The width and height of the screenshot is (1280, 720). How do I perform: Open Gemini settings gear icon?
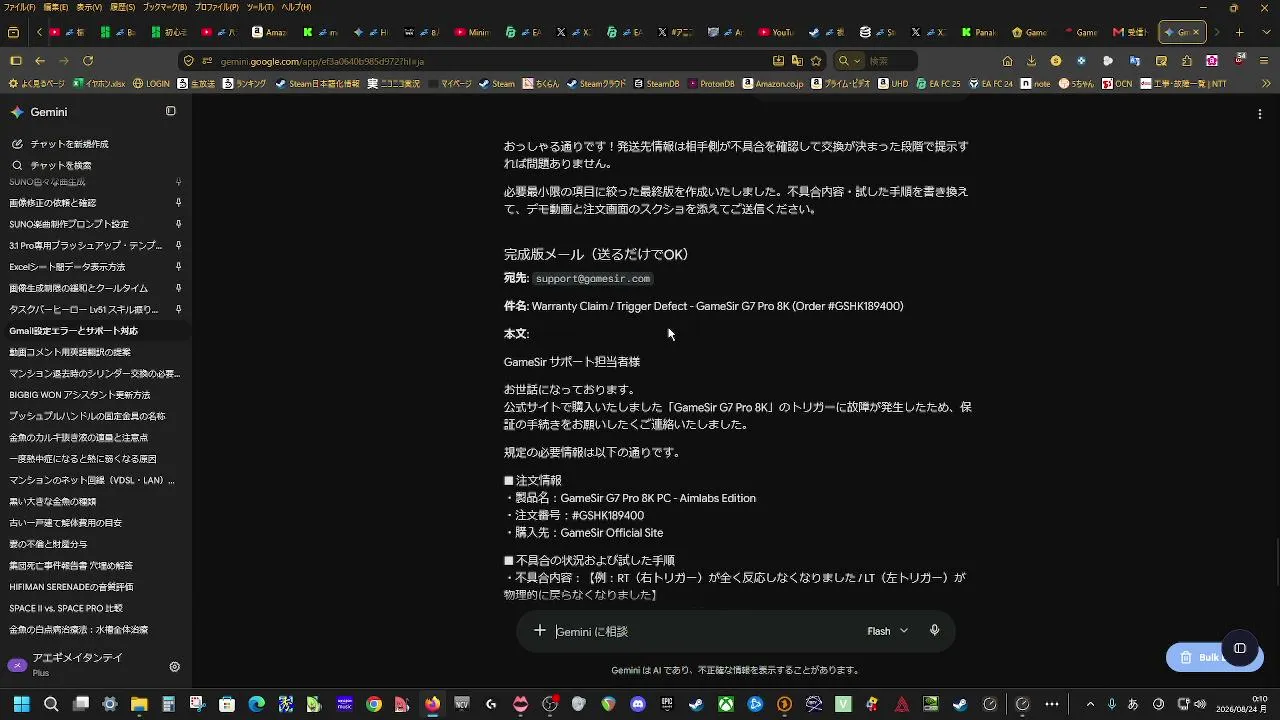pyautogui.click(x=174, y=666)
